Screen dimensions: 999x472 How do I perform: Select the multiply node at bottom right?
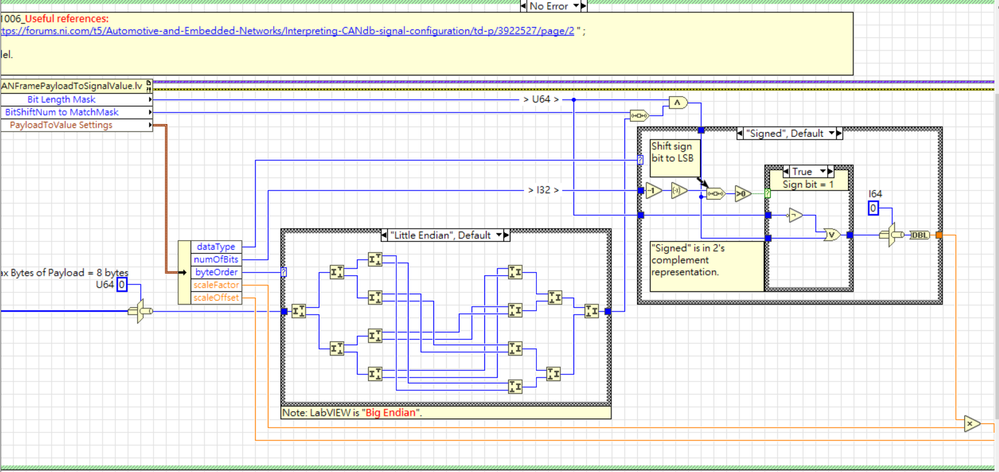[970, 423]
